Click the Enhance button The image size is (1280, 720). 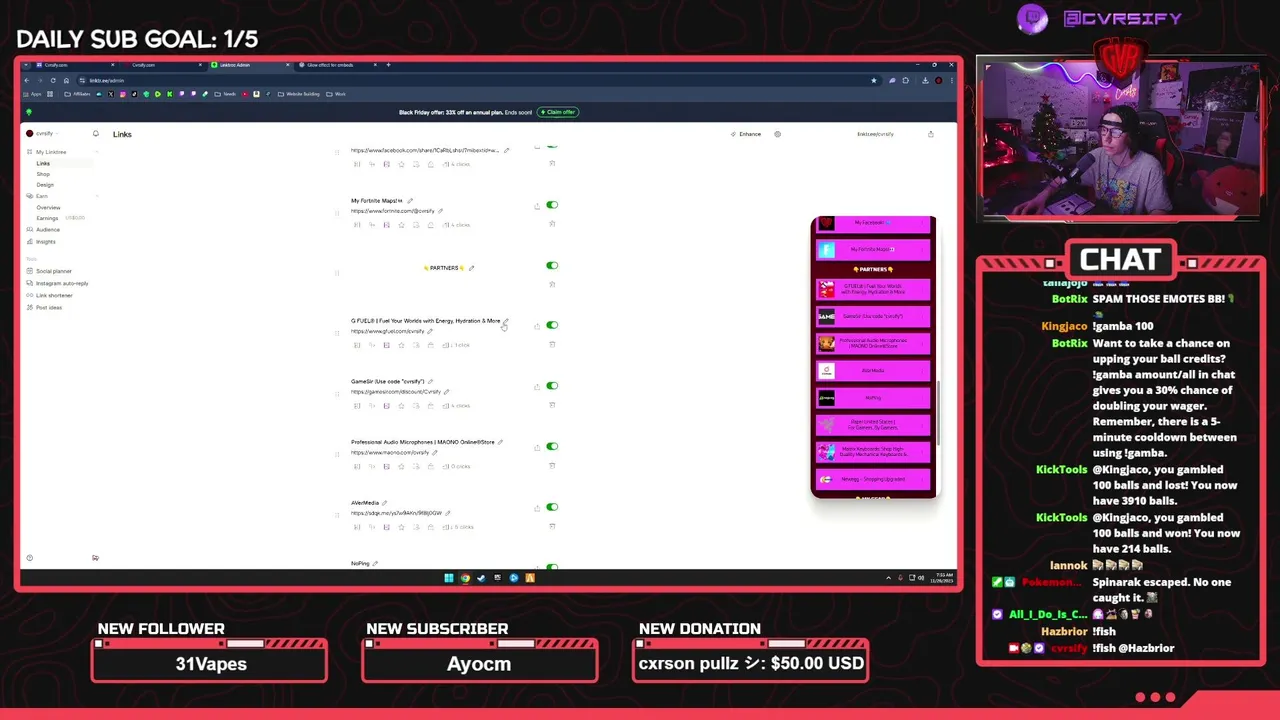[746, 134]
